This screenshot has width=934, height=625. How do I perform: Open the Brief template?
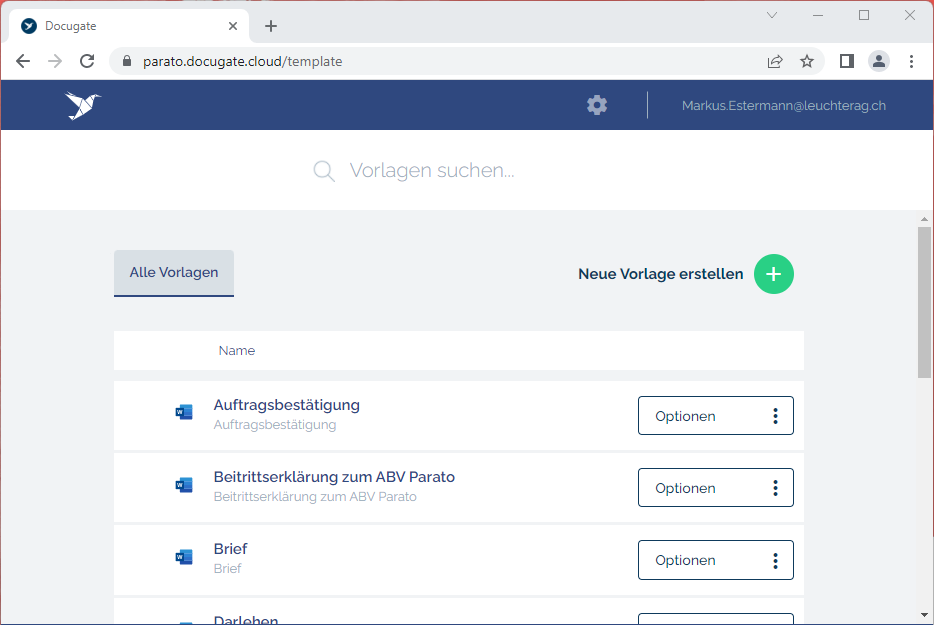point(231,549)
